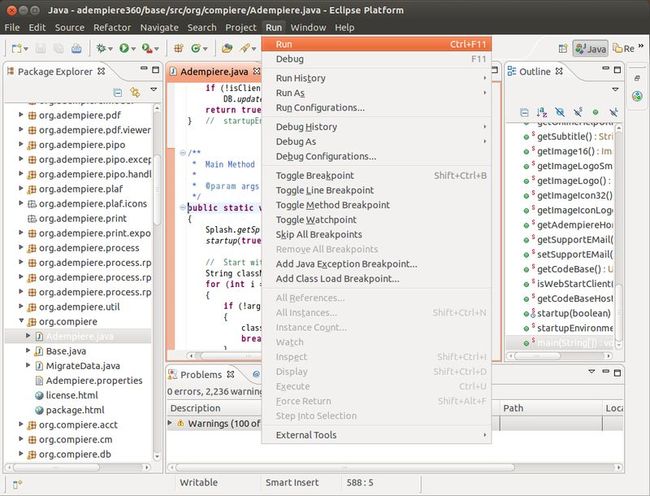Open Outline view menu triangle
The image size is (650, 496).
click(x=615, y=90)
